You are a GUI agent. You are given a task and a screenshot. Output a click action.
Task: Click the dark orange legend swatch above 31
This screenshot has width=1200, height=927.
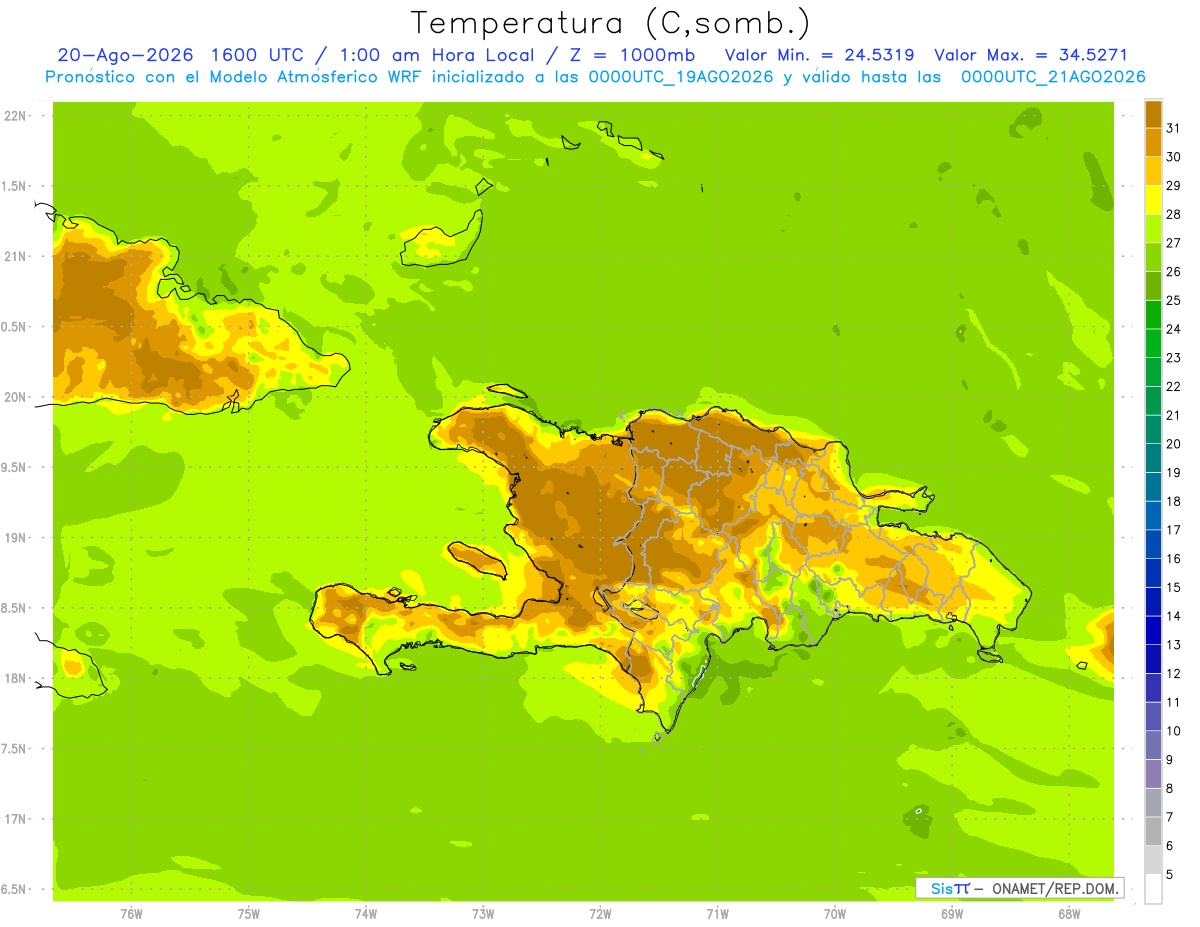point(1153,113)
